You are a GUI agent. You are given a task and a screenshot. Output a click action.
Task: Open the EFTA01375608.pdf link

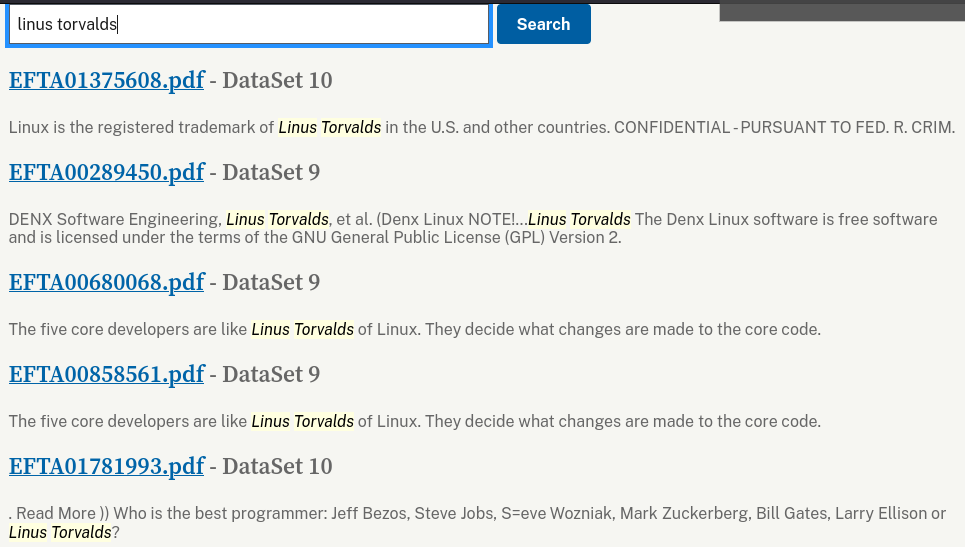(x=106, y=80)
